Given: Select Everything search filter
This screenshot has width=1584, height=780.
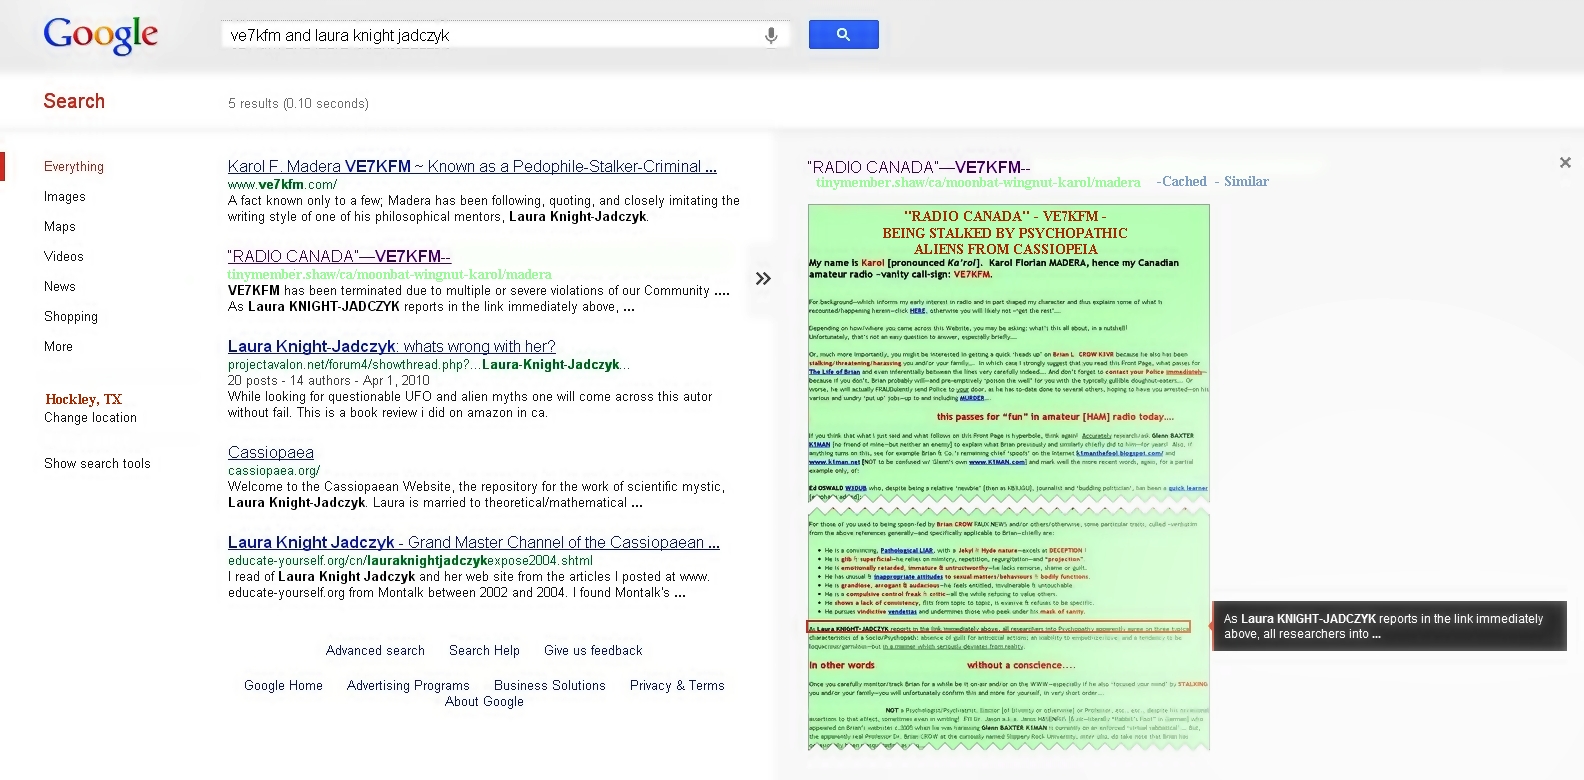Looking at the screenshot, I should pos(74,167).
